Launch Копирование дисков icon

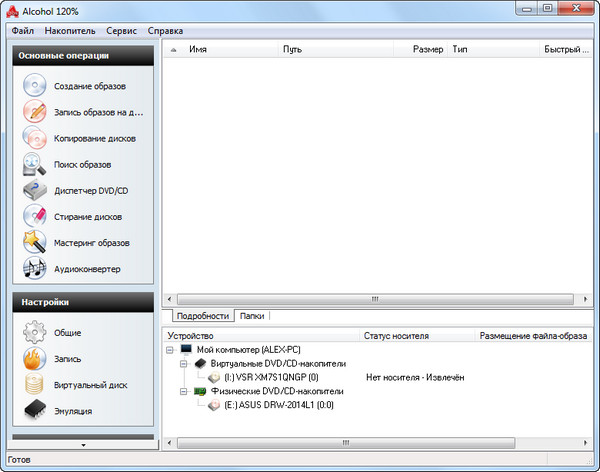[x=35, y=139]
